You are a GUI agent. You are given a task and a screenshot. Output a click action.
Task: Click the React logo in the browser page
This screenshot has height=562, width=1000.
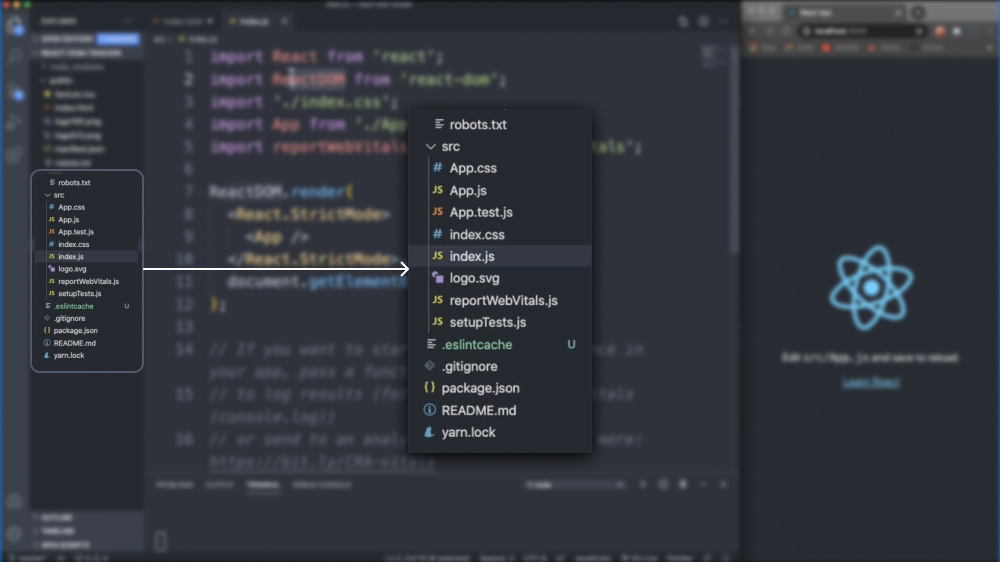pyautogui.click(x=871, y=288)
